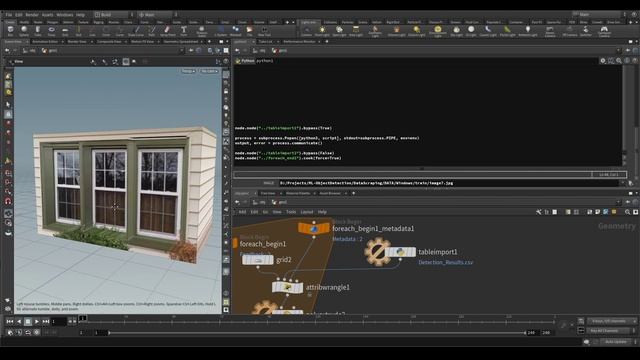Open the Build desktop dropdown

coord(114,15)
